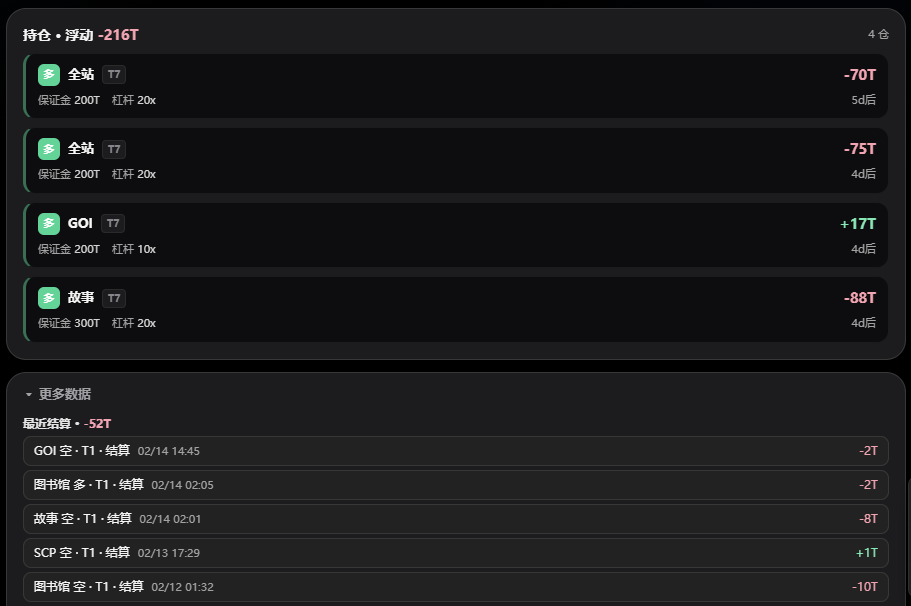Click the T7 tag on the 全站 -75T position

click(x=114, y=149)
